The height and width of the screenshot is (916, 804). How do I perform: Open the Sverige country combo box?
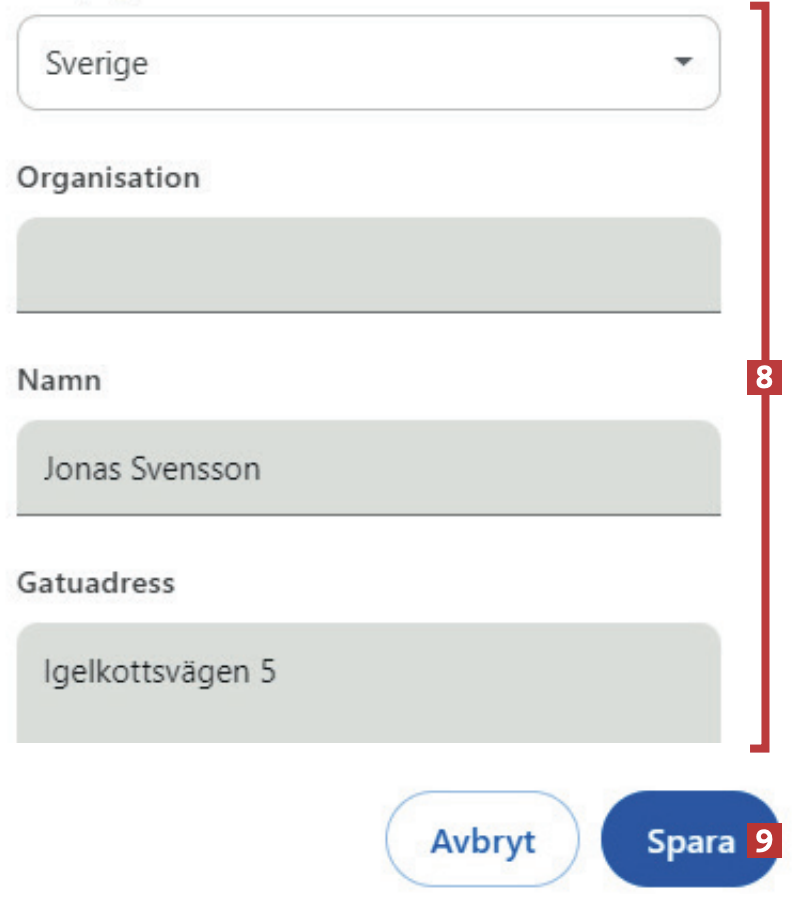click(x=368, y=63)
